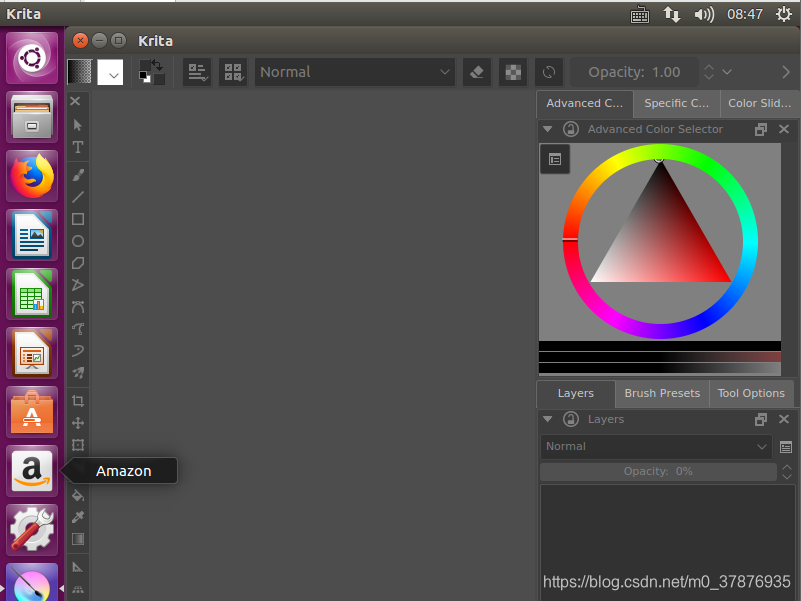This screenshot has height=601, width=801.
Task: Float the Advanced Color Selector docker
Action: (x=761, y=129)
